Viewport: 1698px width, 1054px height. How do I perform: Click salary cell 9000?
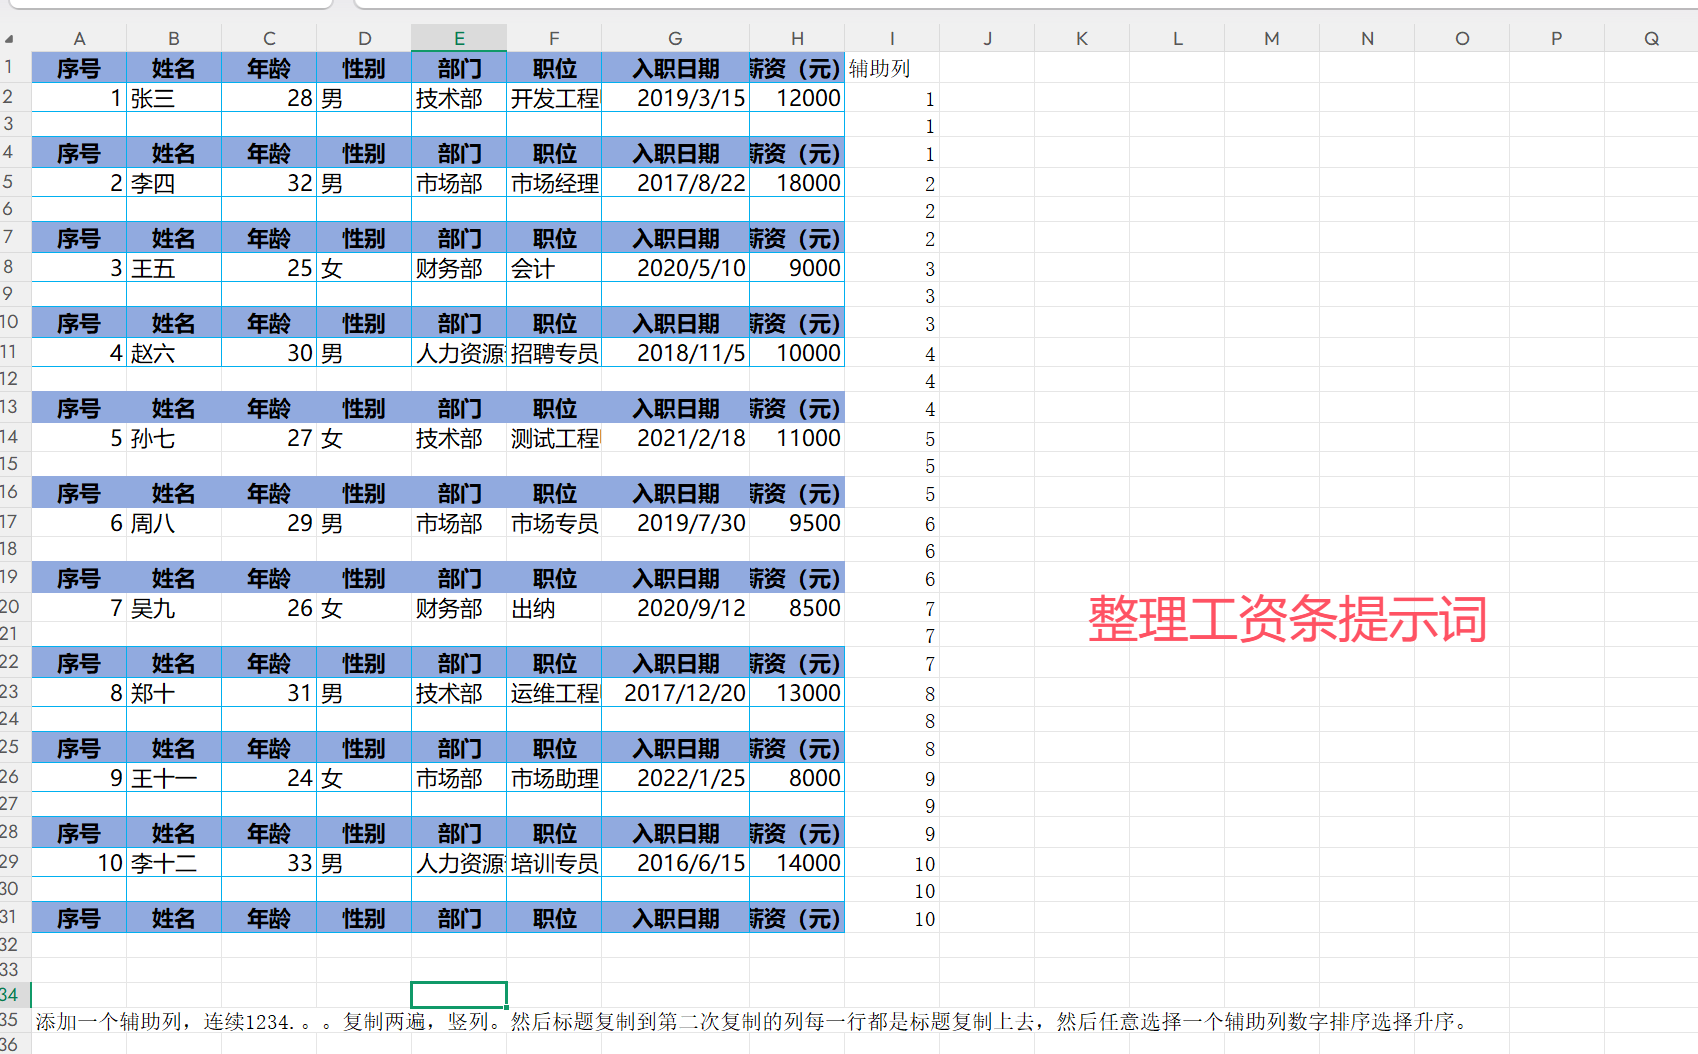point(797,268)
